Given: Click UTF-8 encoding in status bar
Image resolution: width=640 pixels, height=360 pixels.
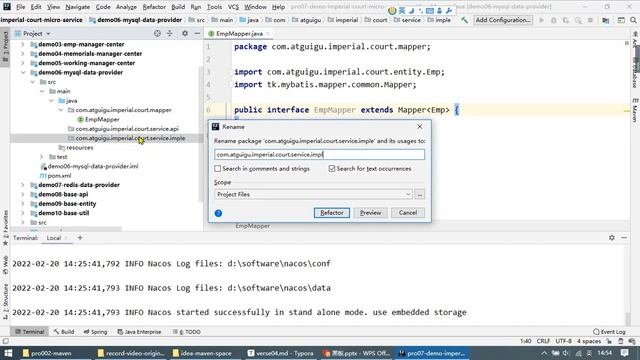Looking at the screenshot, I should coord(563,341).
